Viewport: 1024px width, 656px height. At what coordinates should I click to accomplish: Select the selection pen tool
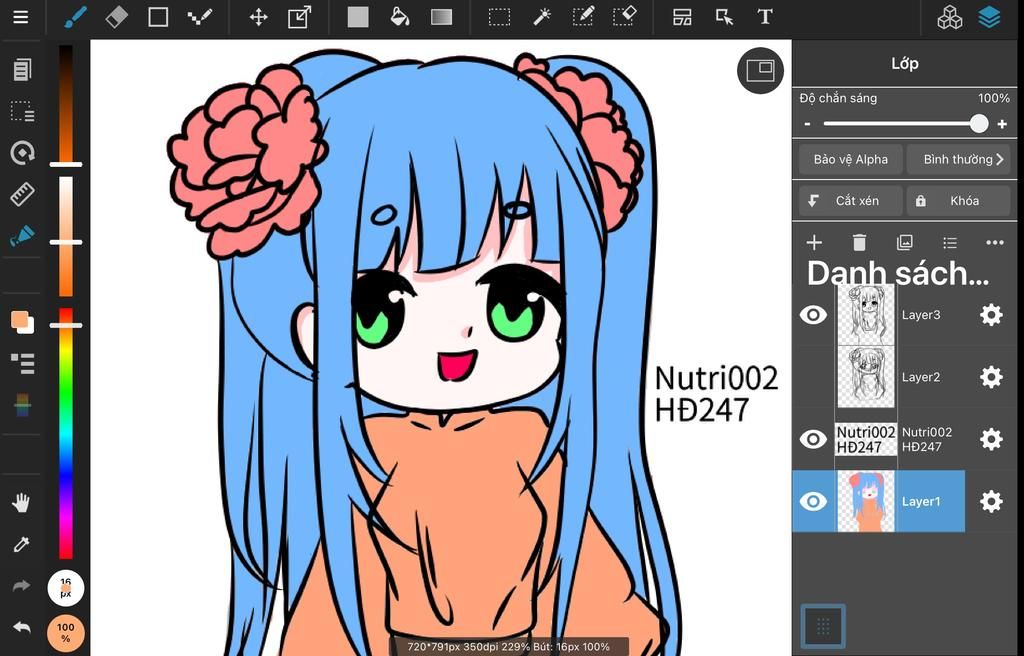click(x=583, y=17)
